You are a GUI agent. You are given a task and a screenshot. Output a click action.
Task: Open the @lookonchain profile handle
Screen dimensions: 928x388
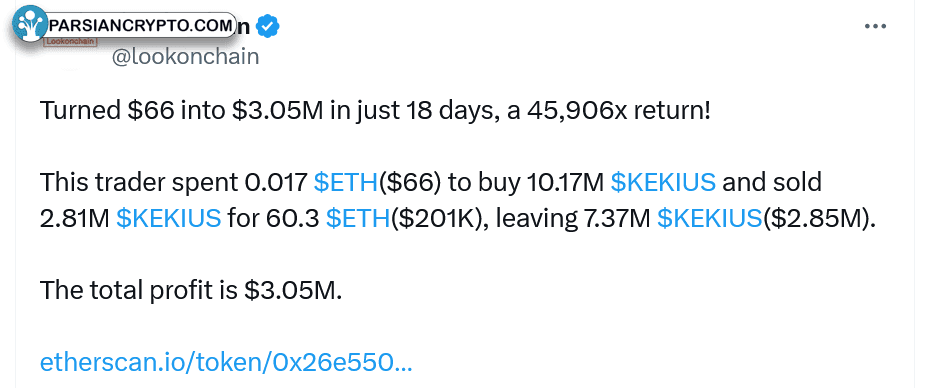[x=185, y=56]
